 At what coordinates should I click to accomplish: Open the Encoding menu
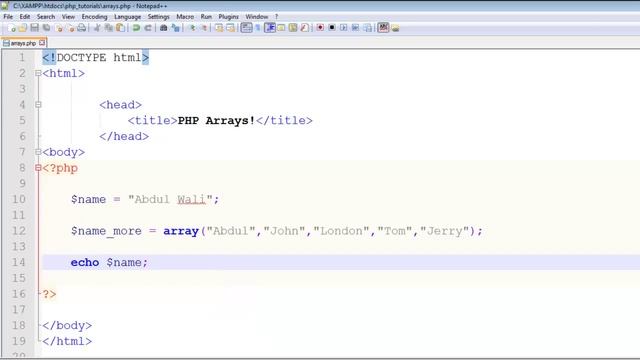[x=94, y=17]
